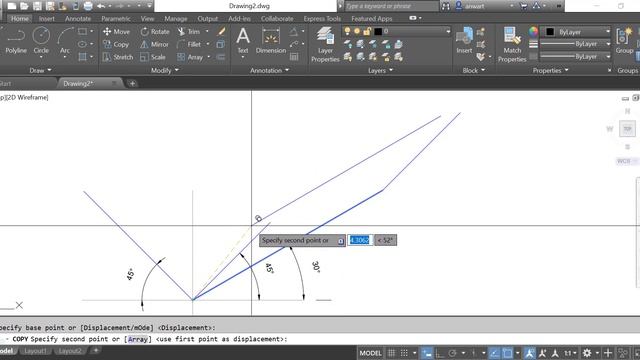Viewport: 640px width, 360px height.
Task: Toggle the drawing grid display
Action: point(391,353)
